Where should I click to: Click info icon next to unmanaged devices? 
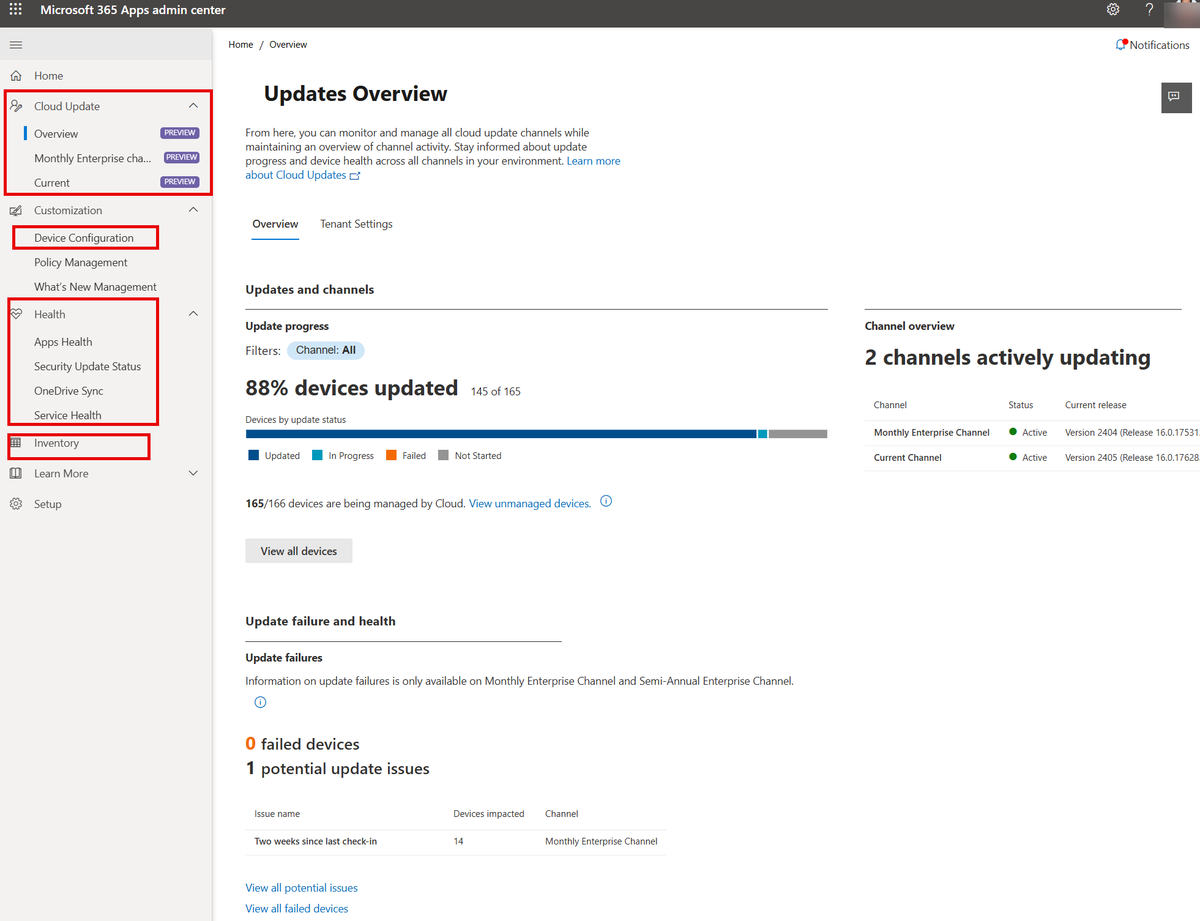pos(606,502)
